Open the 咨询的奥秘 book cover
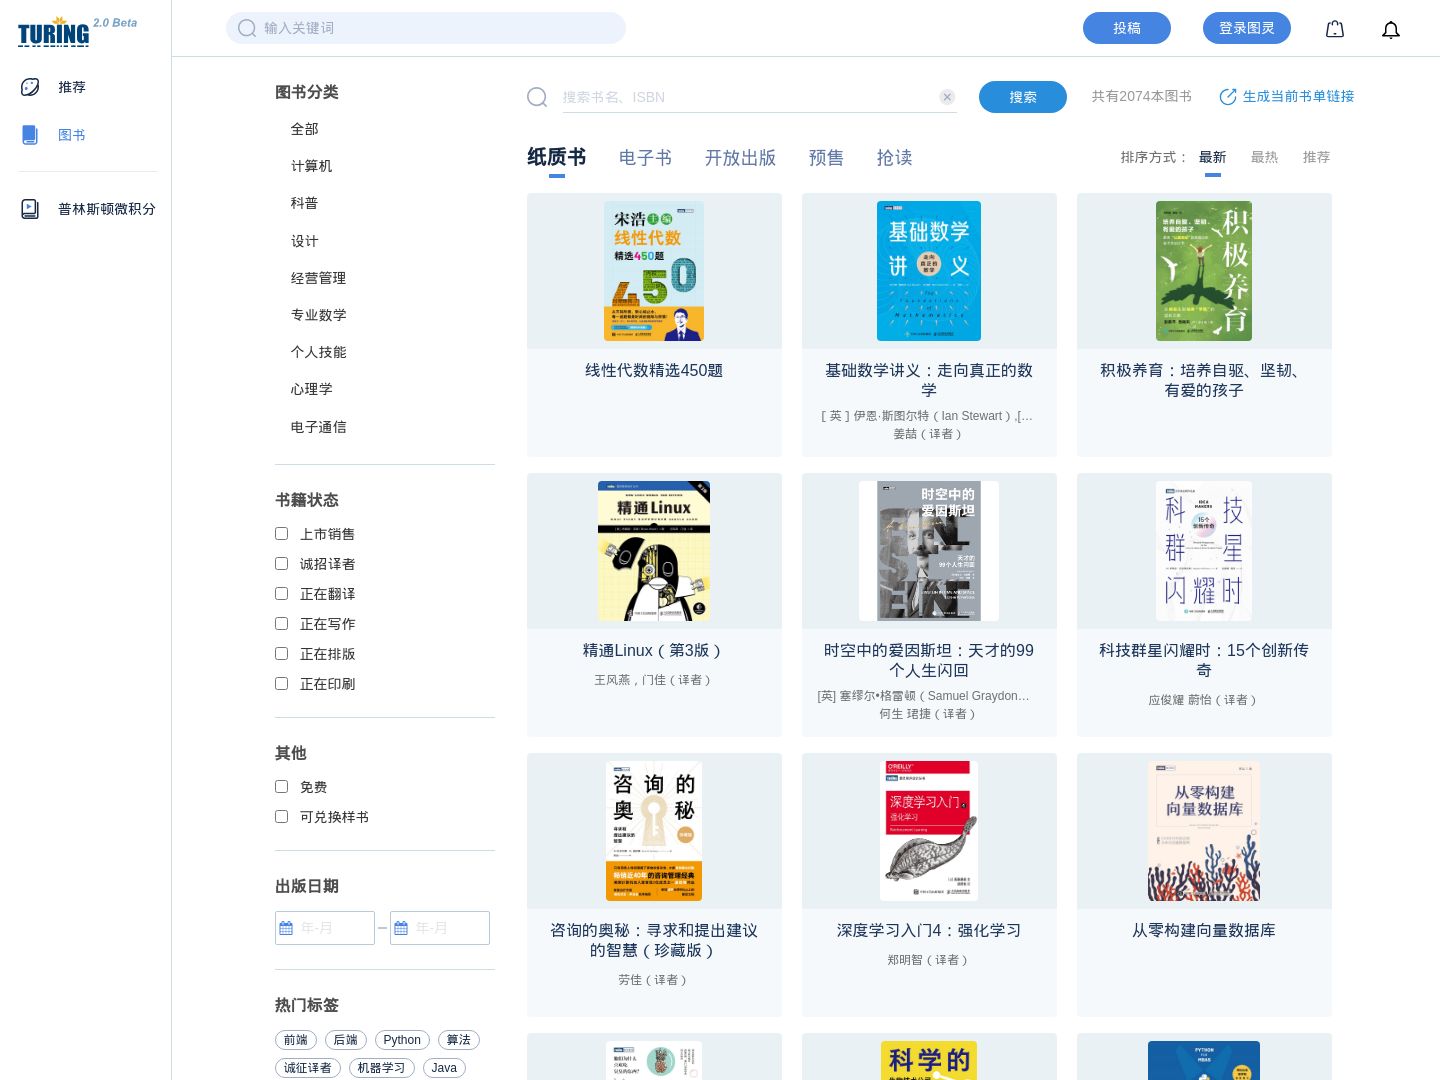This screenshot has width=1440, height=1080. (x=654, y=831)
